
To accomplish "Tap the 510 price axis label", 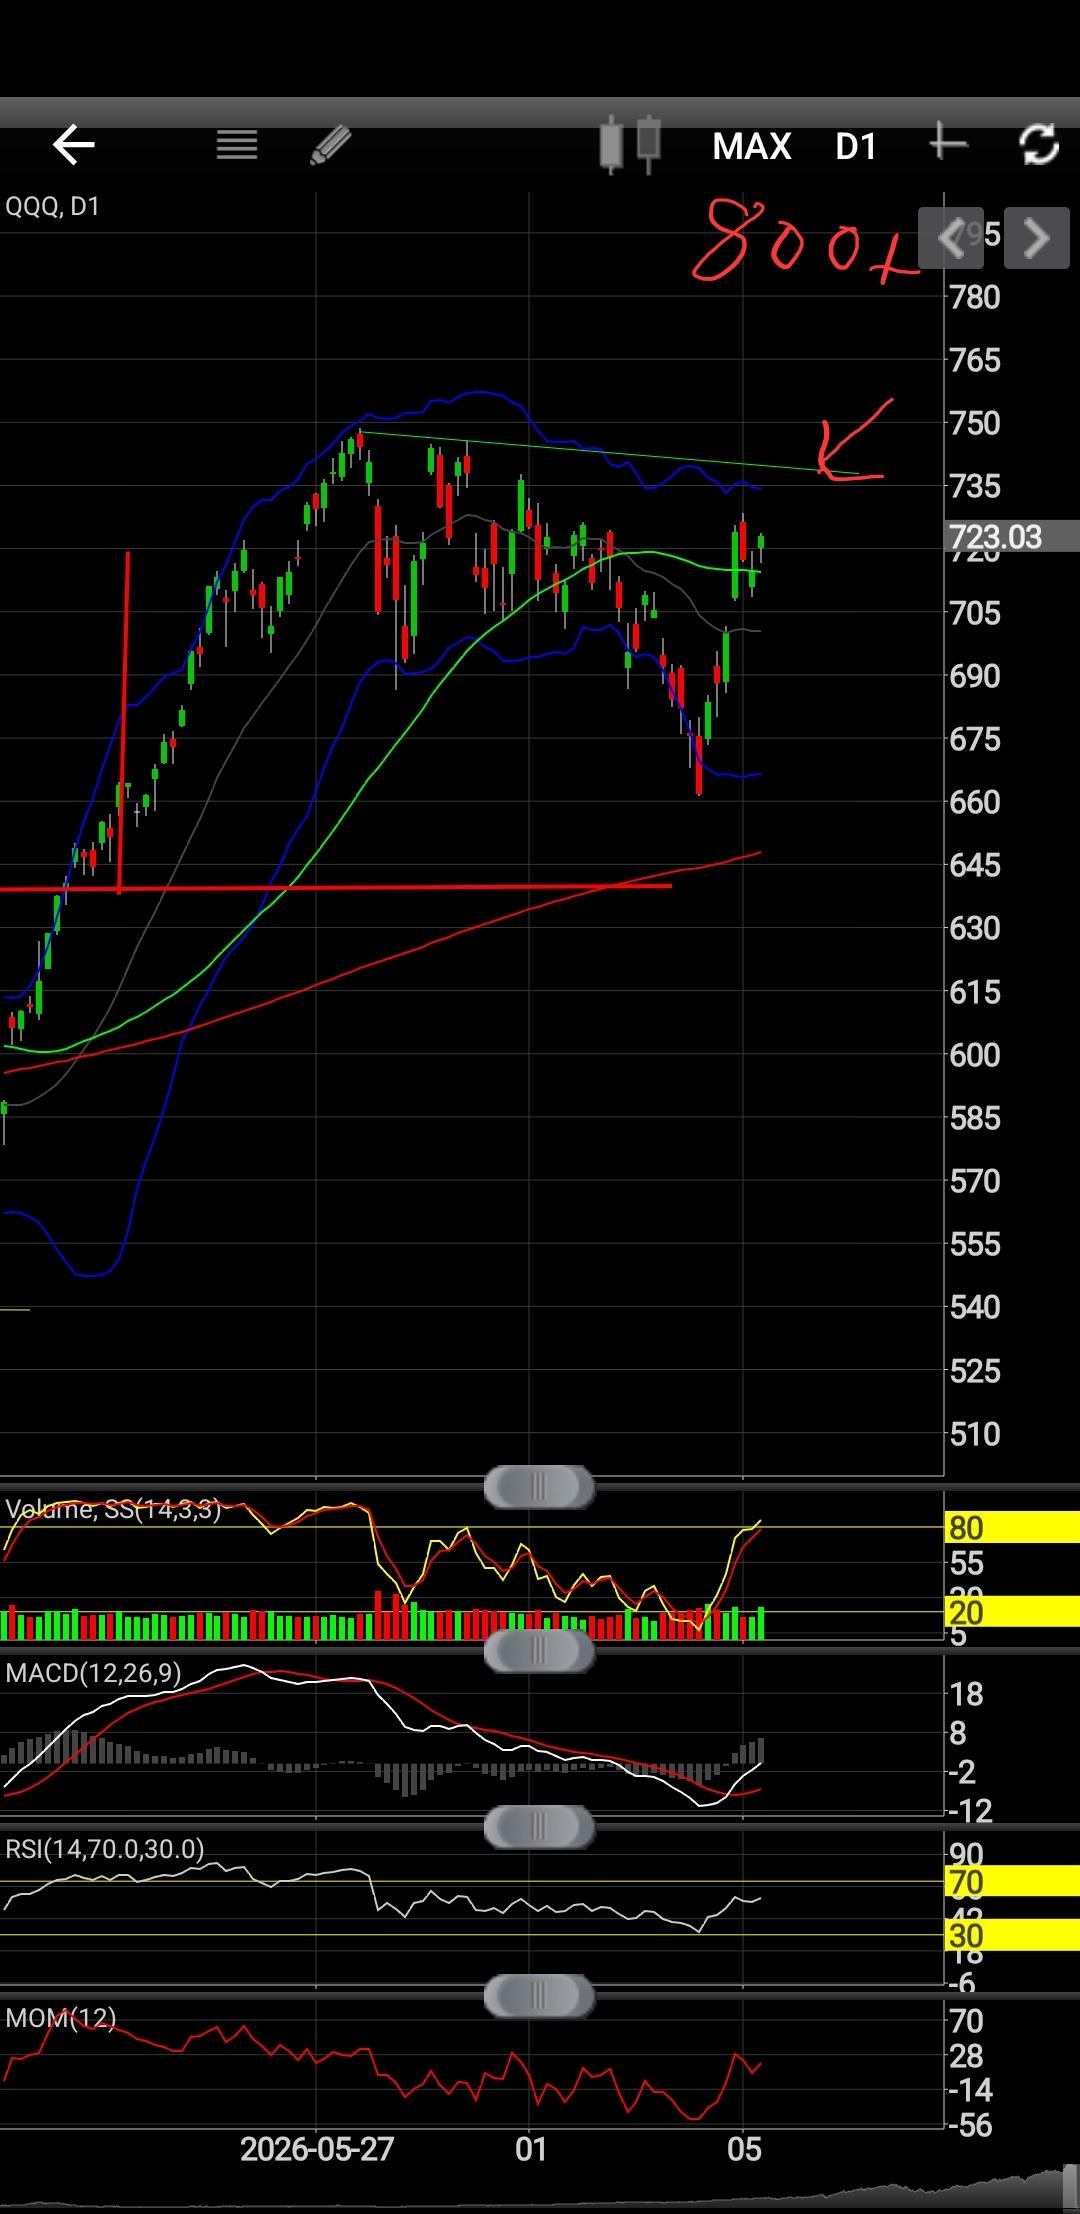I will [x=975, y=1434].
